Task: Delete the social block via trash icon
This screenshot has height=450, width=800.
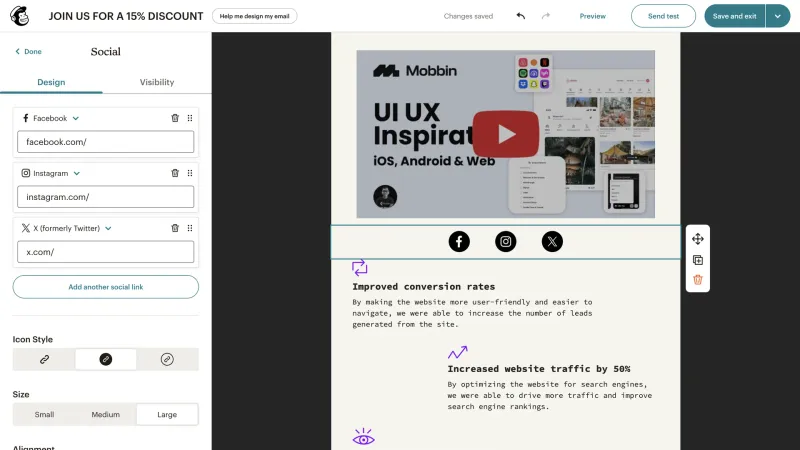Action: 698,280
